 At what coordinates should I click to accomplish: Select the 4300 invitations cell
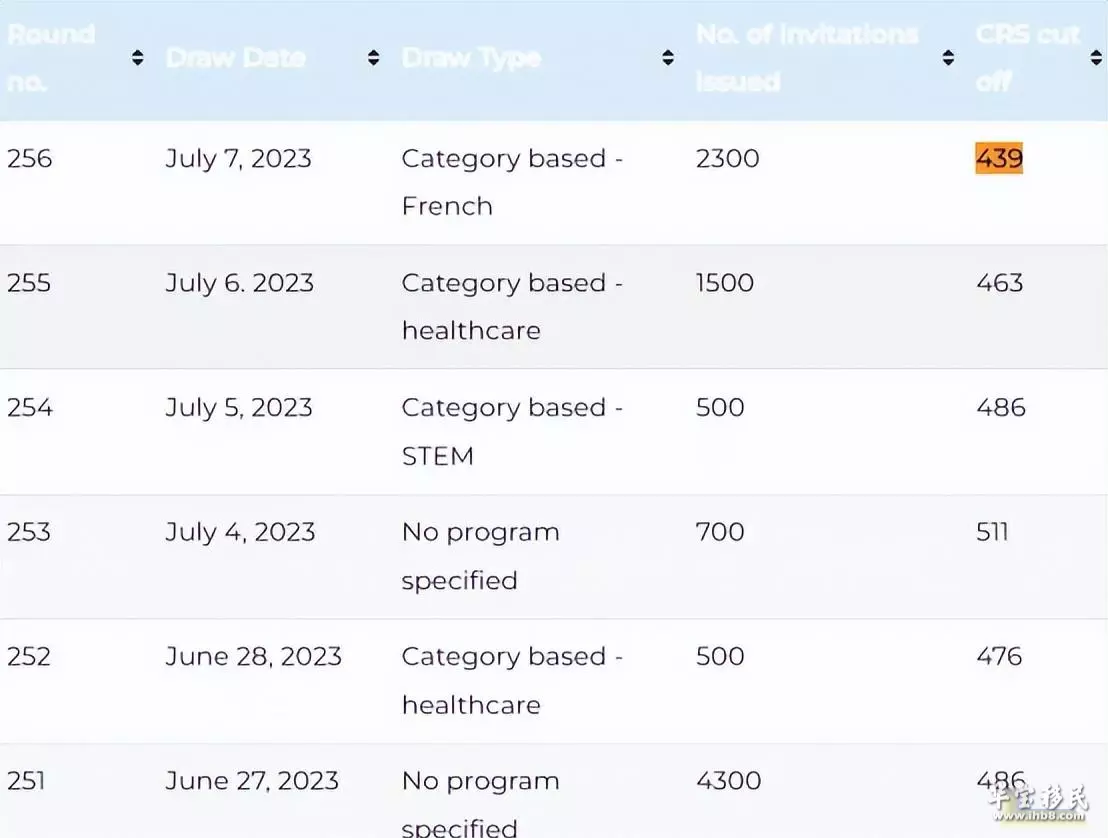pos(729,781)
